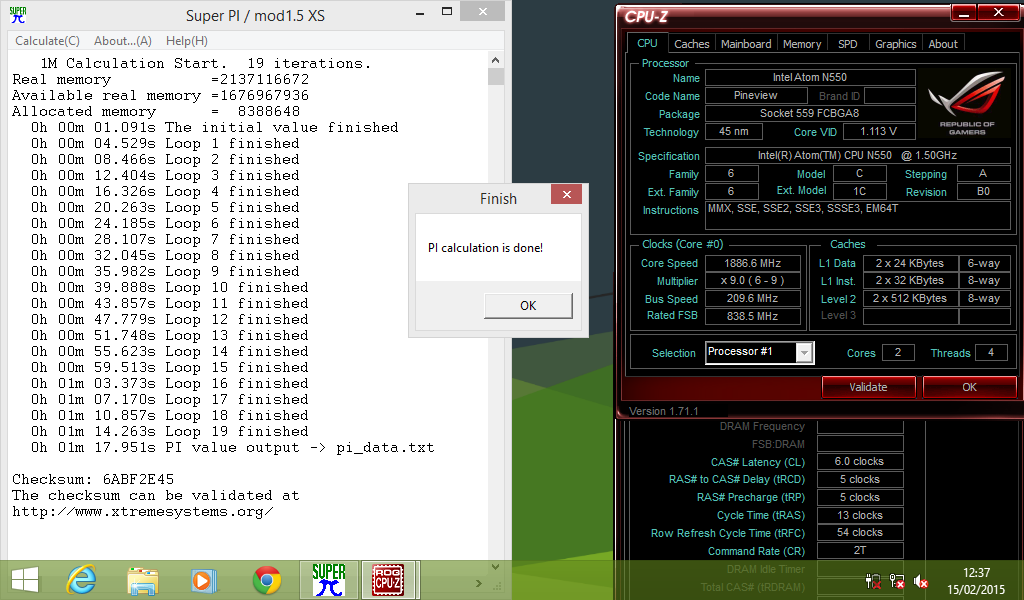This screenshot has width=1024, height=600.
Task: Launch Internet Explorer from the taskbar
Action: pos(82,580)
